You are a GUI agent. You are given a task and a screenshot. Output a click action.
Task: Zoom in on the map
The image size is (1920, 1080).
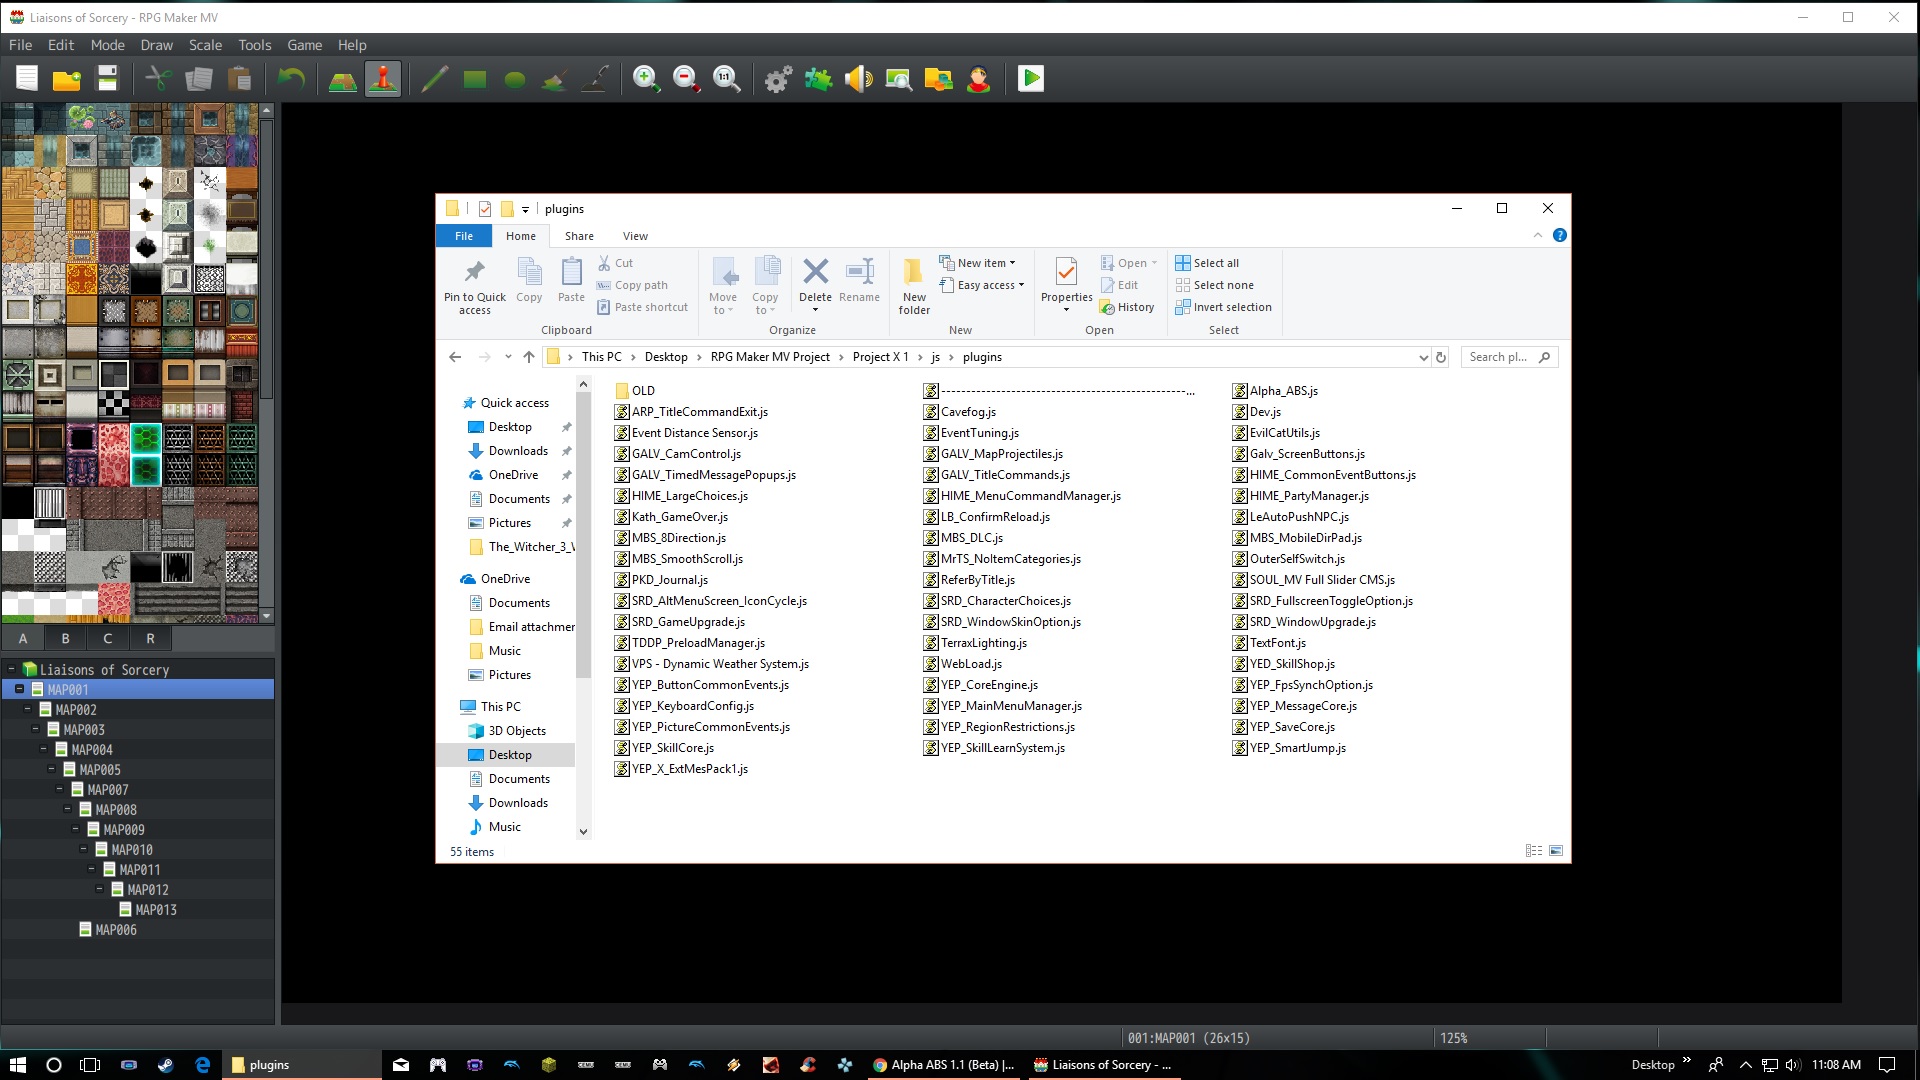pyautogui.click(x=646, y=79)
